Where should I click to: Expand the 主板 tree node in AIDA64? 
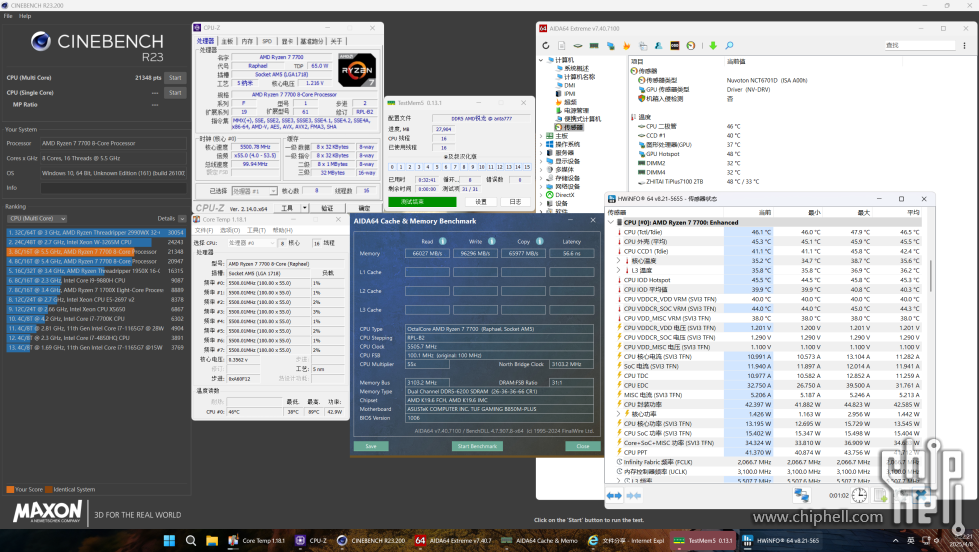(541, 136)
